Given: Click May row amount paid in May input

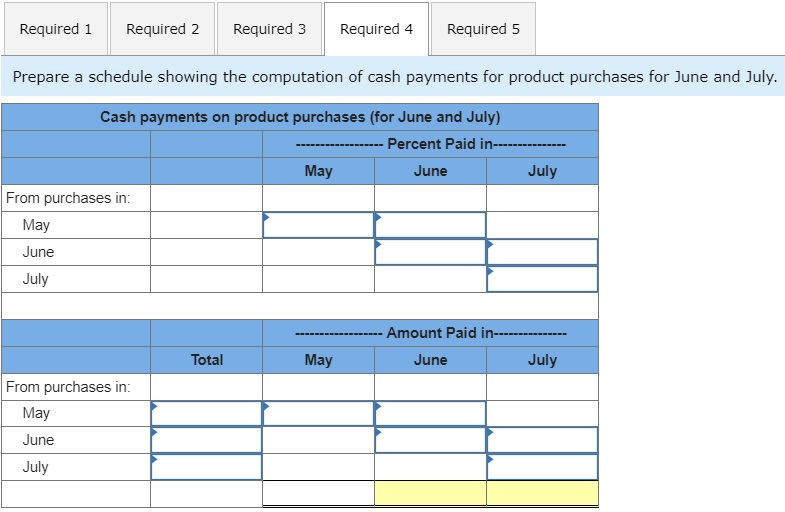Looking at the screenshot, I should coord(318,413).
